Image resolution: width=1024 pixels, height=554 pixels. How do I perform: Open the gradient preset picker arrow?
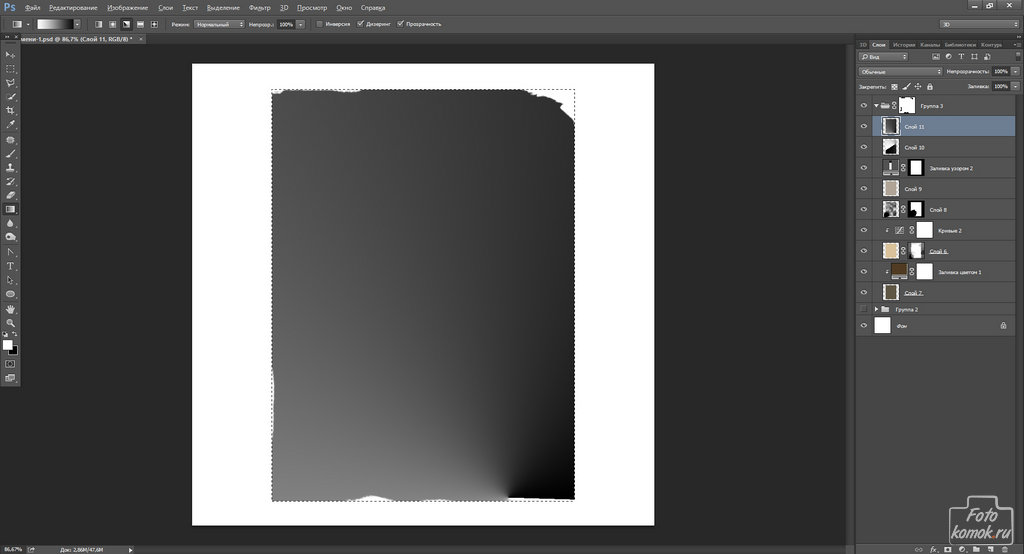pyautogui.click(x=82, y=23)
